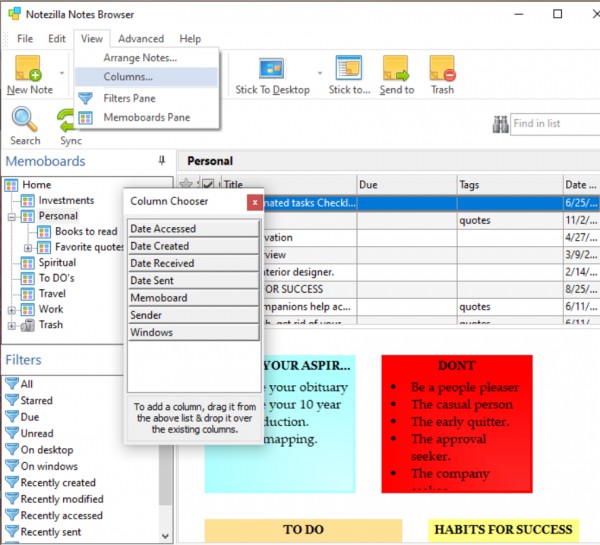This screenshot has width=600, height=545.
Task: Click the Sender column item
Action: click(194, 315)
